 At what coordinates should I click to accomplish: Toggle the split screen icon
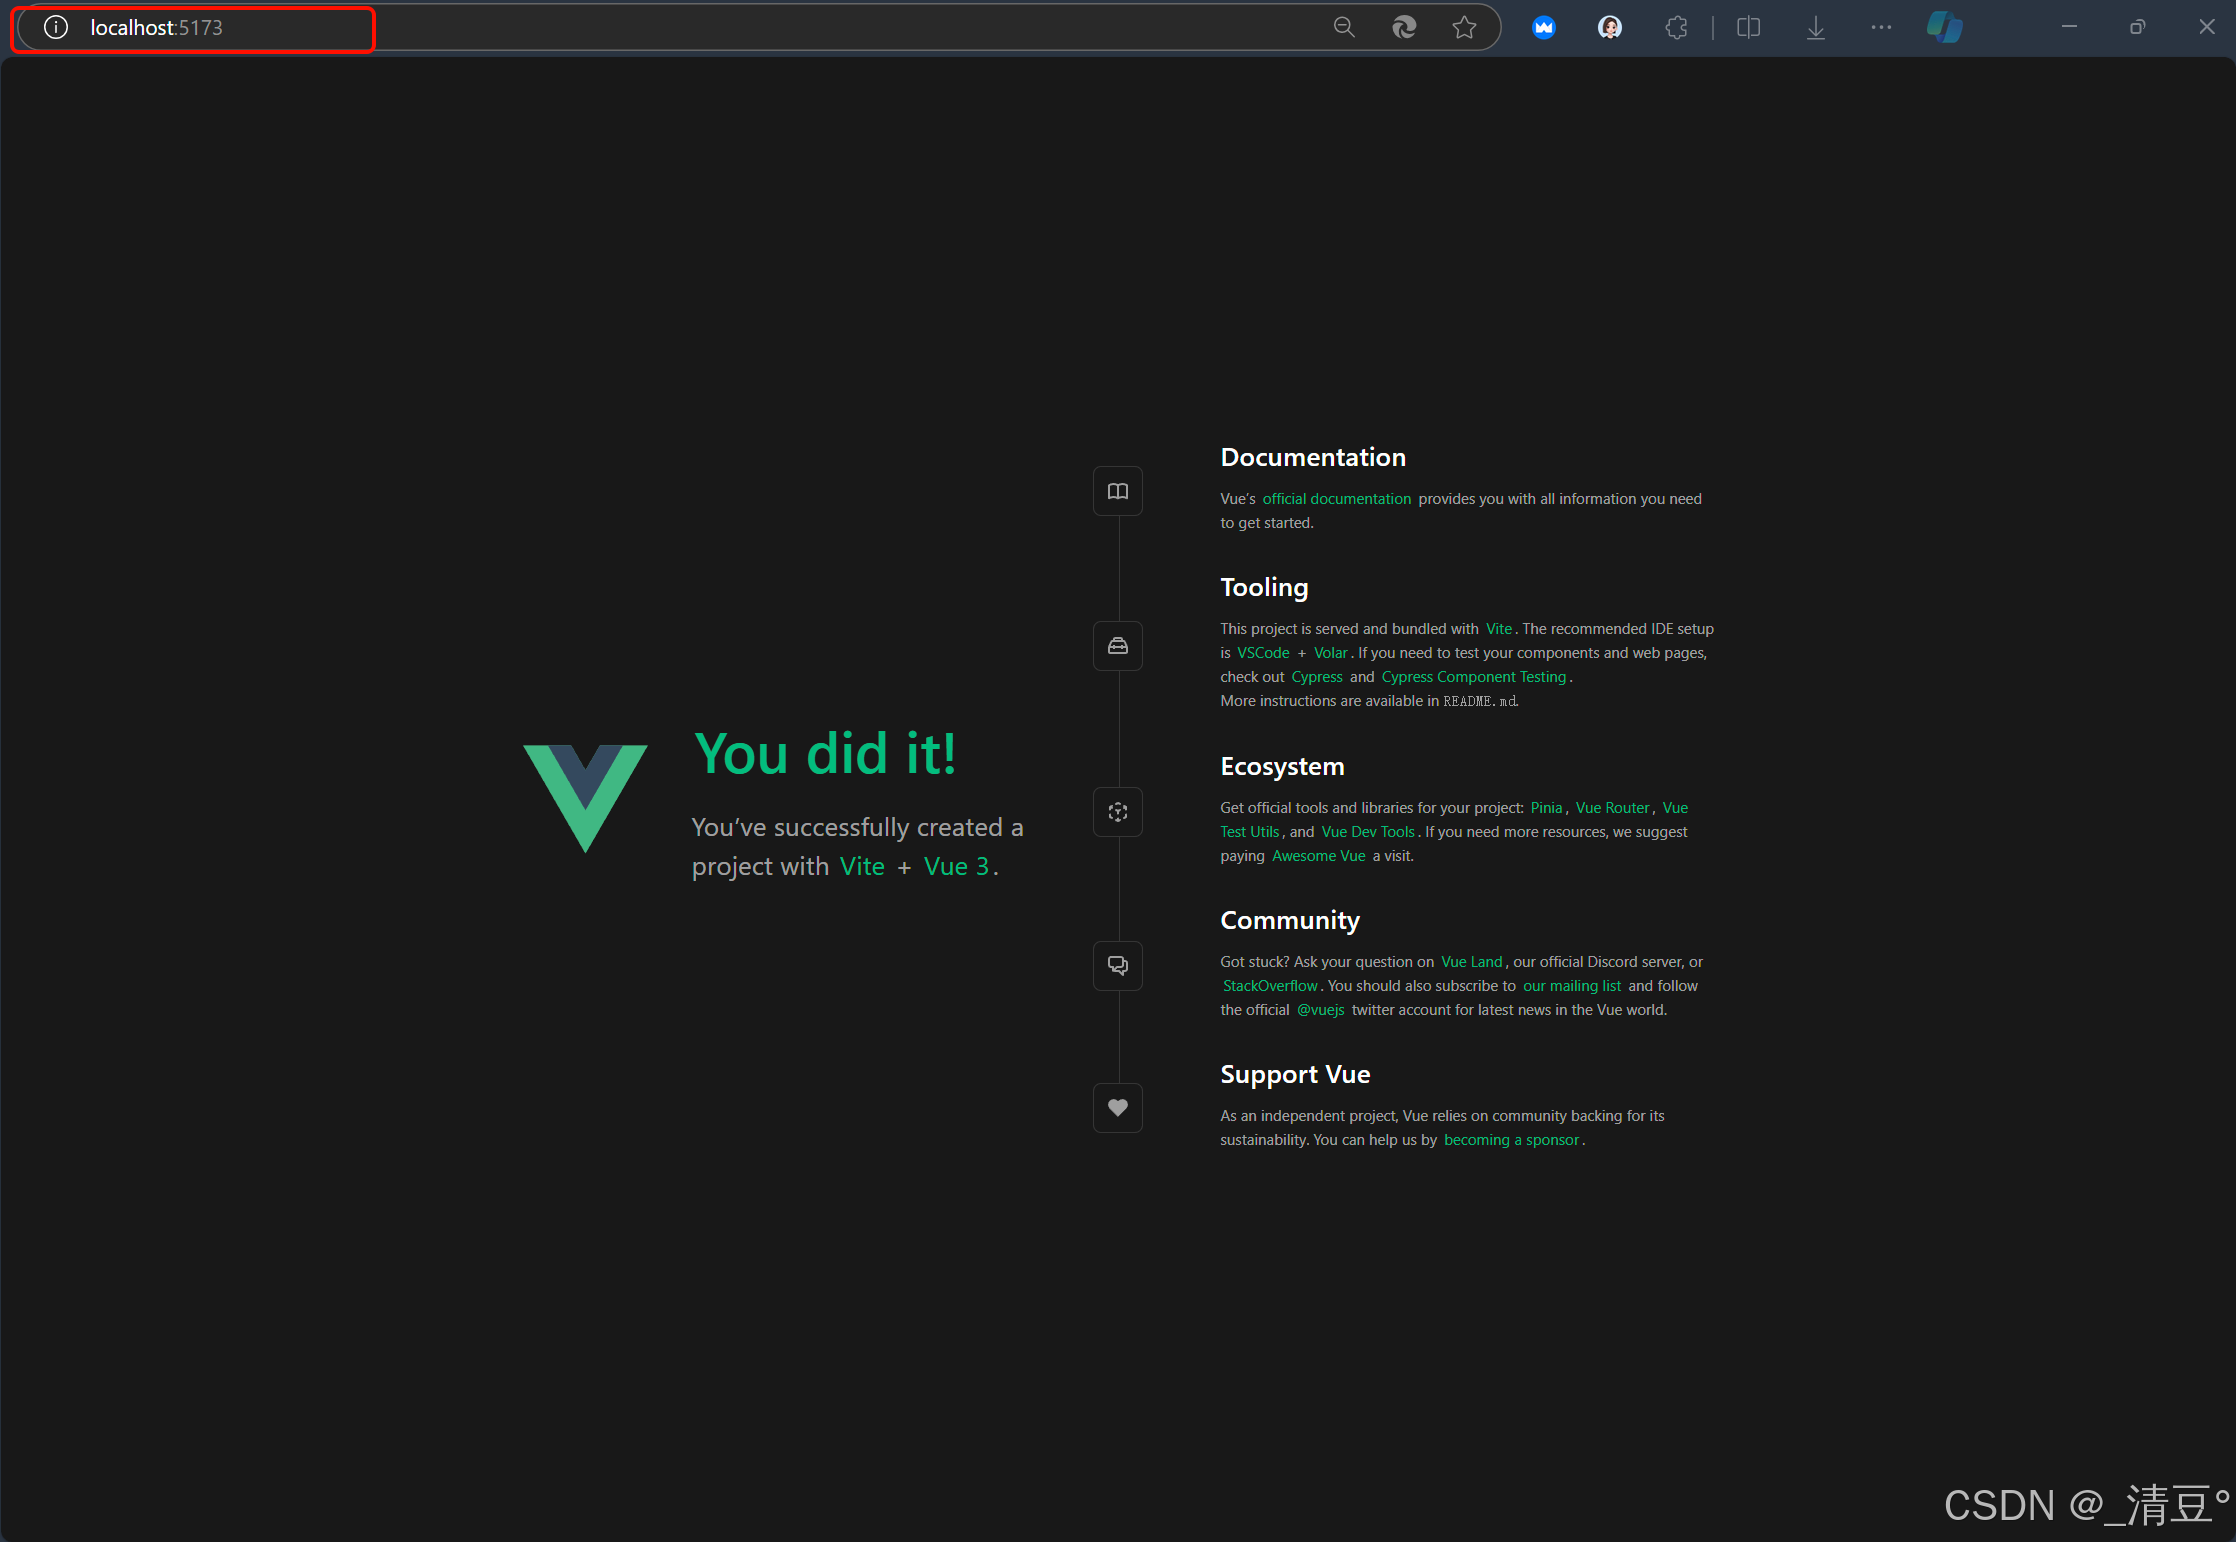(1749, 28)
